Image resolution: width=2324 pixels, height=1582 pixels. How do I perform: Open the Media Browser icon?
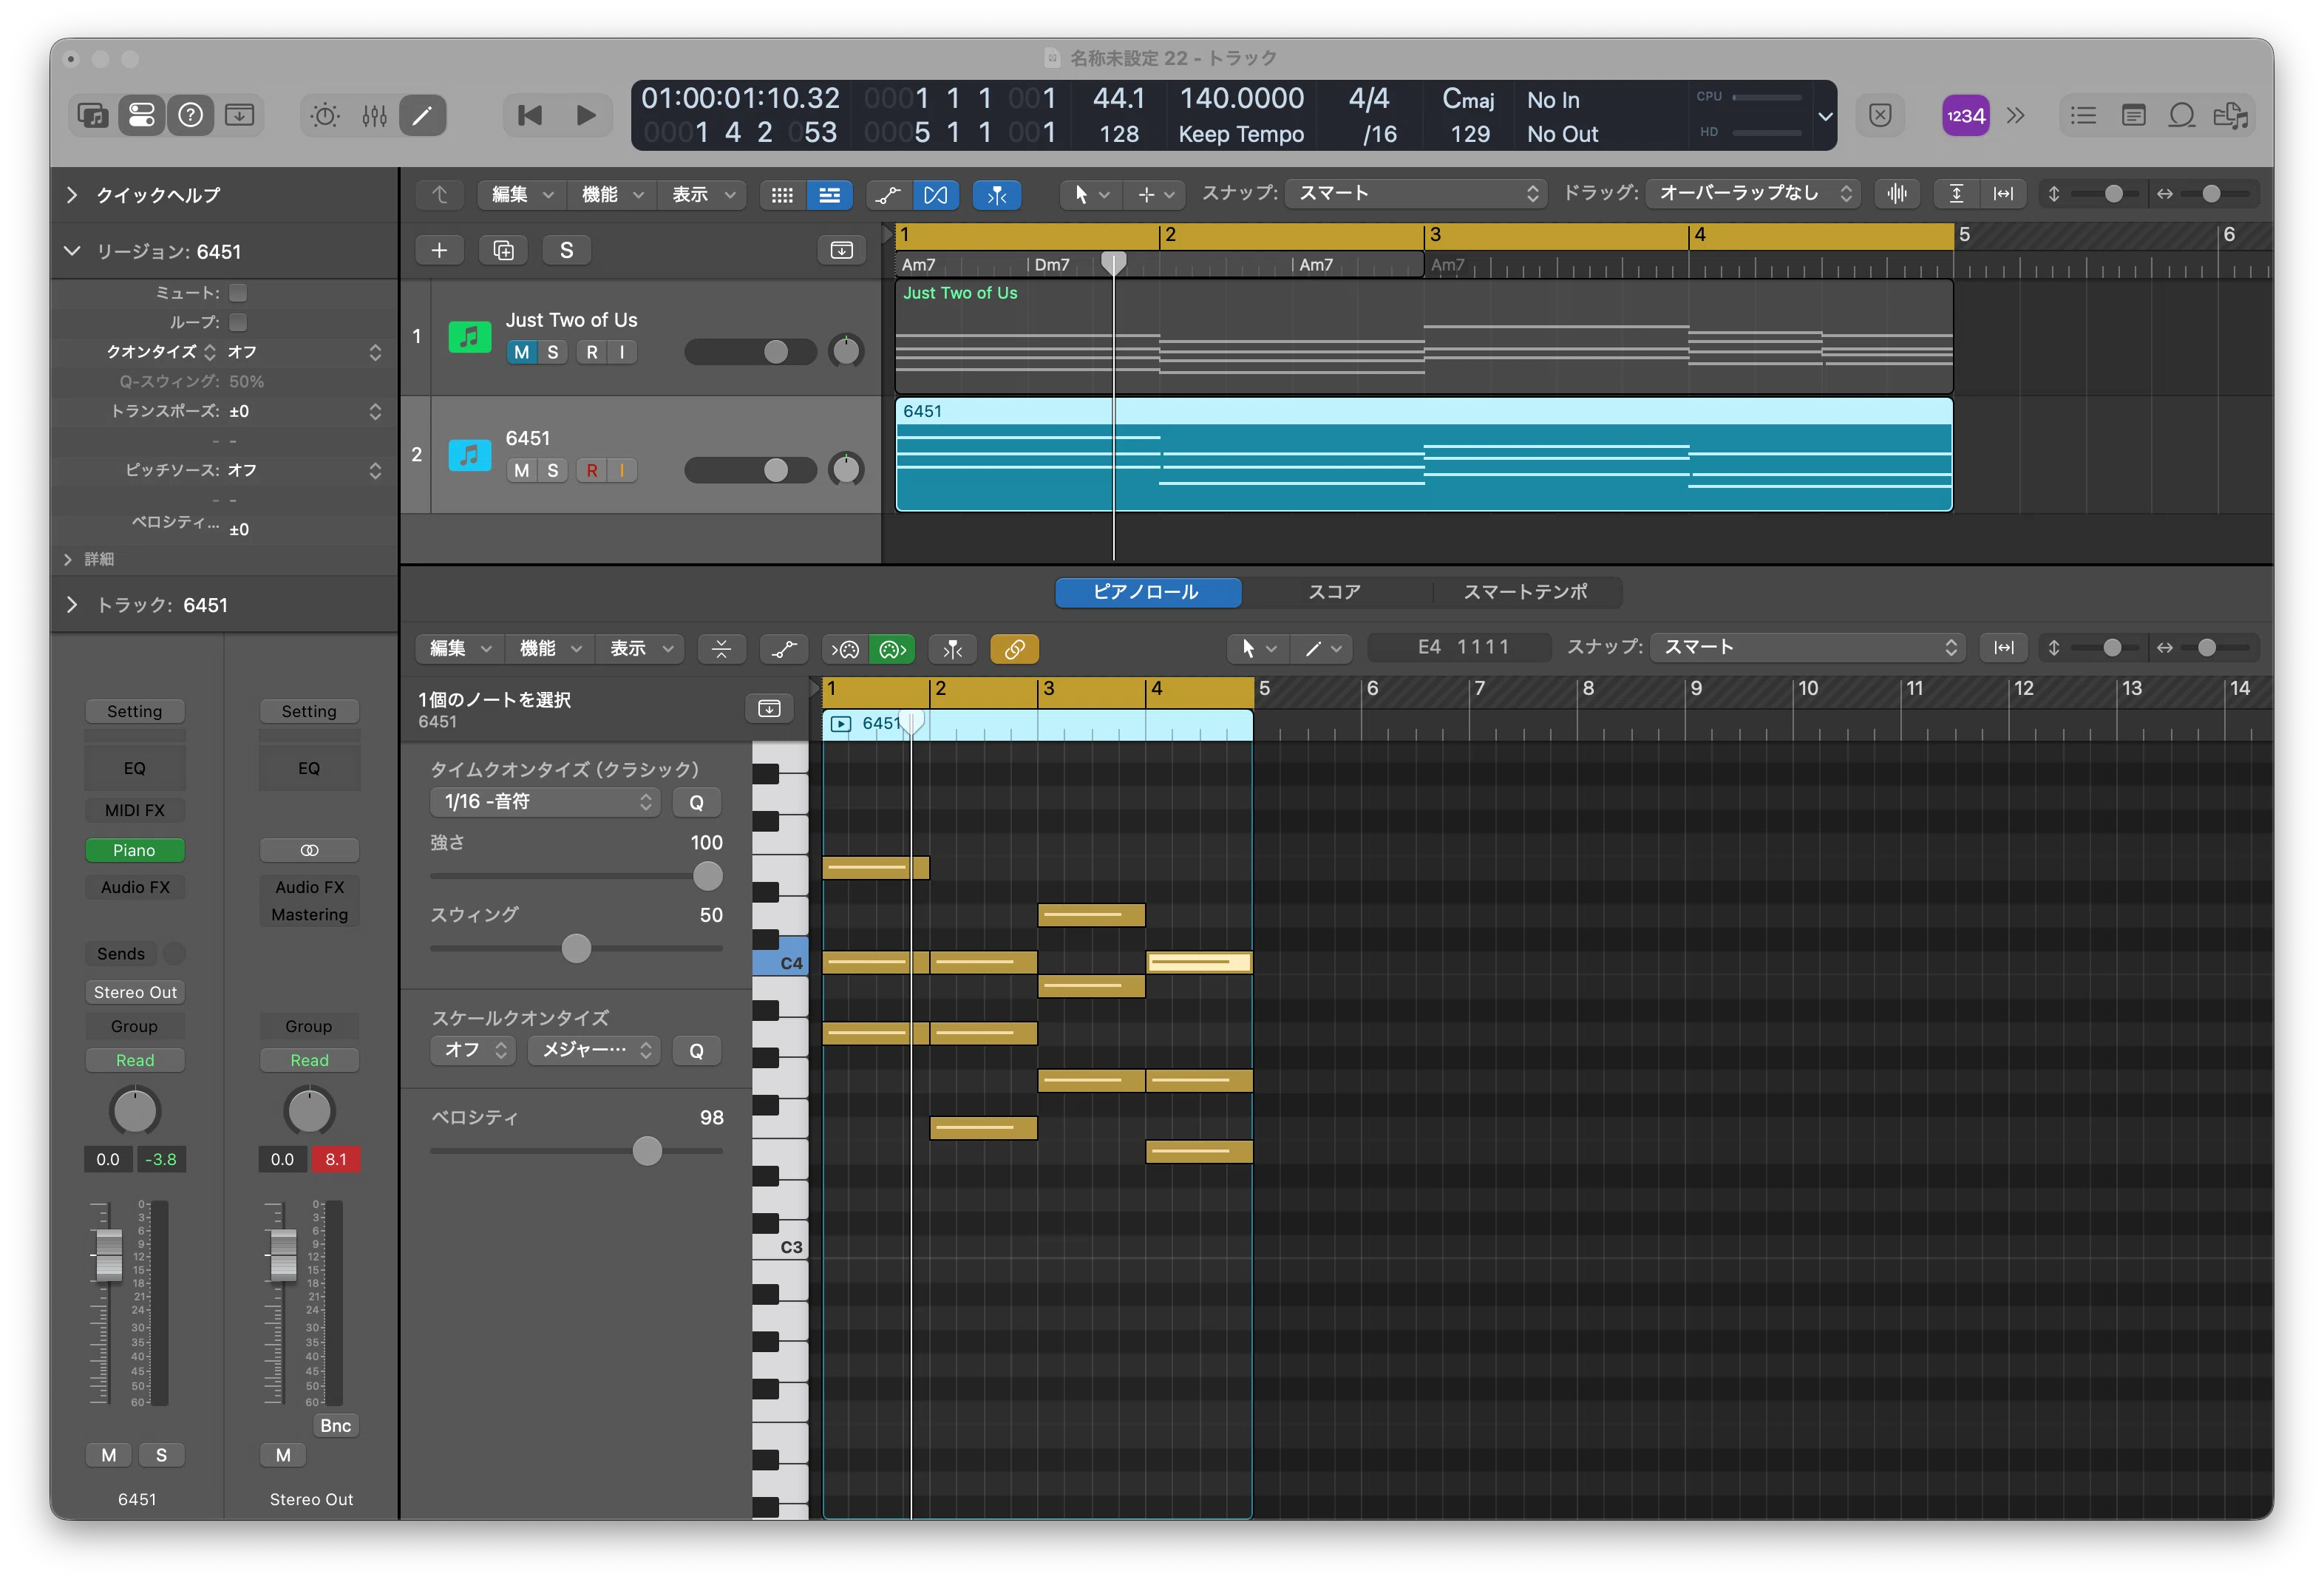[x=2230, y=116]
